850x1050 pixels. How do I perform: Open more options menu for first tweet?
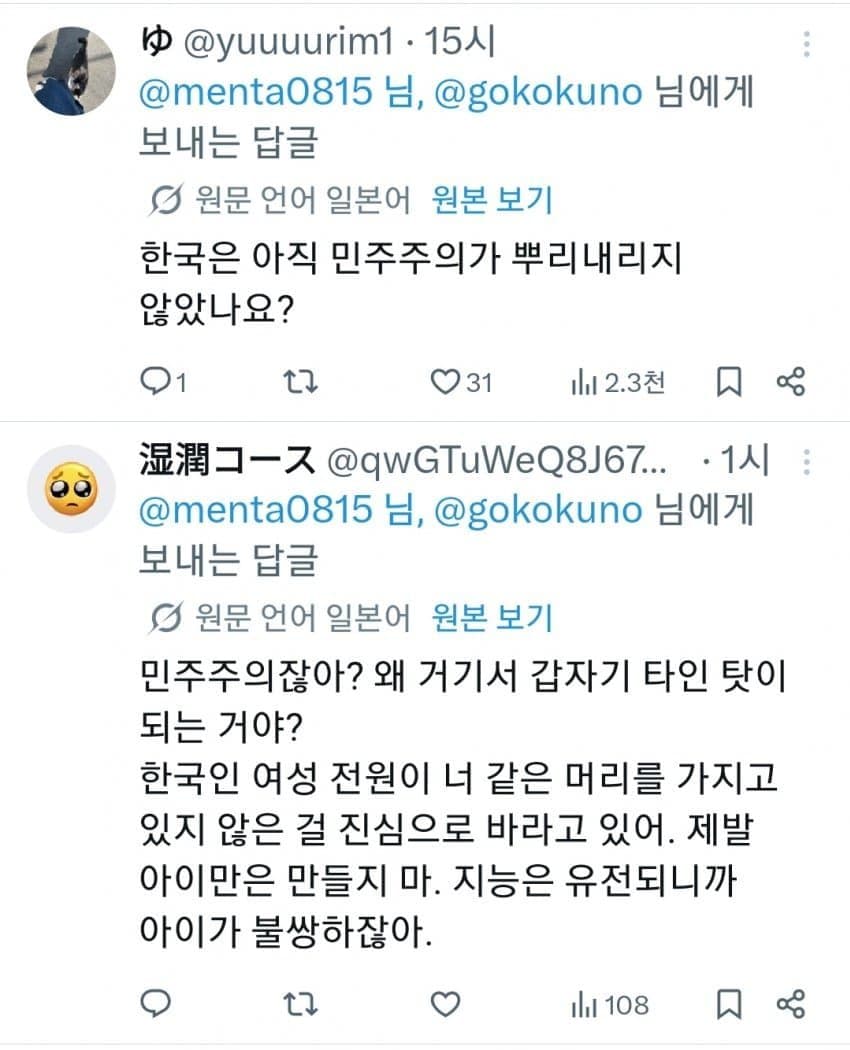(x=806, y=44)
